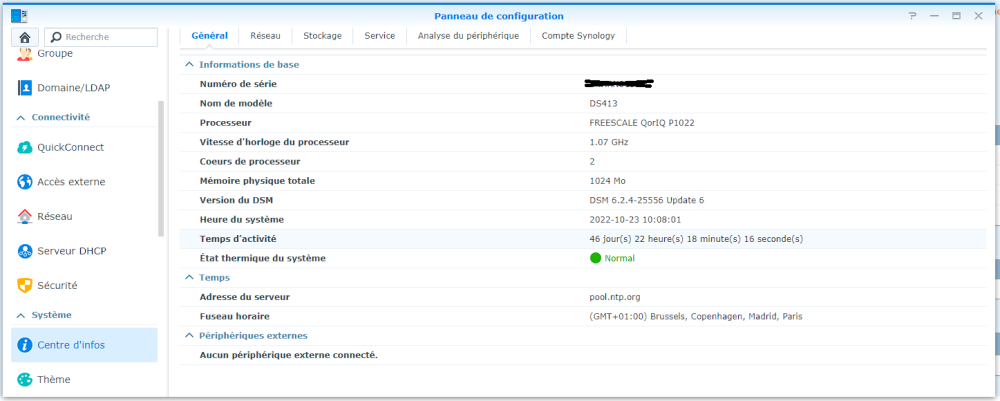Open the Compte Synology tab

[578, 36]
